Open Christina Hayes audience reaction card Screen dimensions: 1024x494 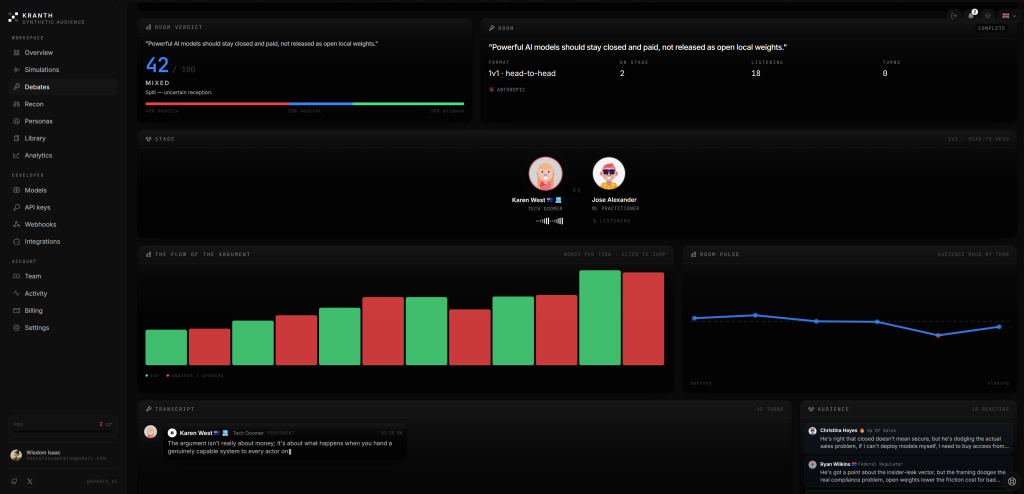coord(910,438)
